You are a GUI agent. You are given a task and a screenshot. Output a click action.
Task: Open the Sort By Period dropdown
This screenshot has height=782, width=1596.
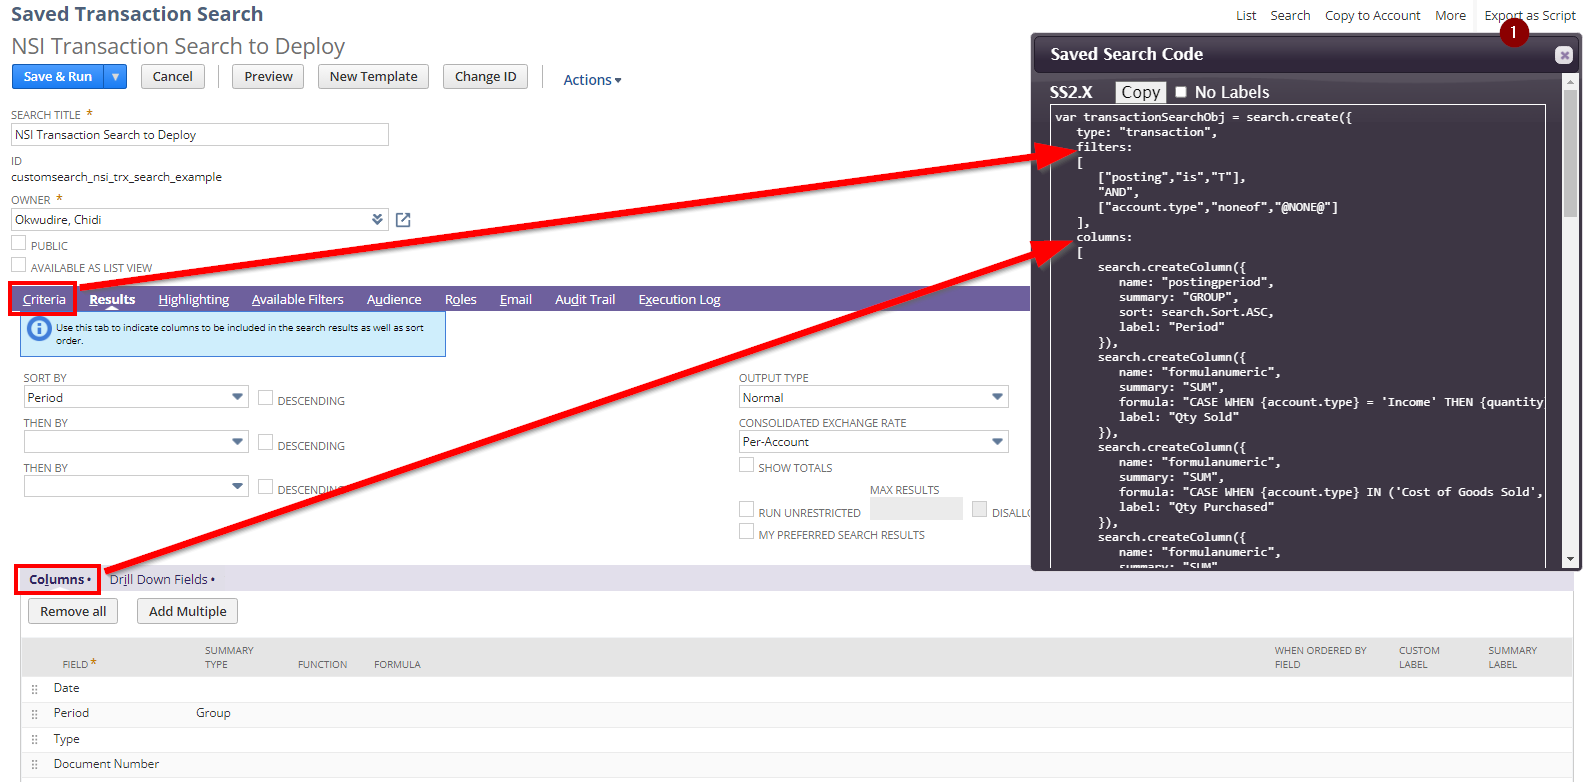(x=238, y=397)
